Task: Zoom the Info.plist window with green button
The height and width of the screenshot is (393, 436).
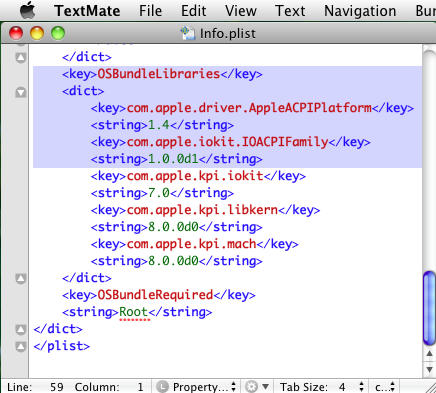Action: tap(58, 33)
